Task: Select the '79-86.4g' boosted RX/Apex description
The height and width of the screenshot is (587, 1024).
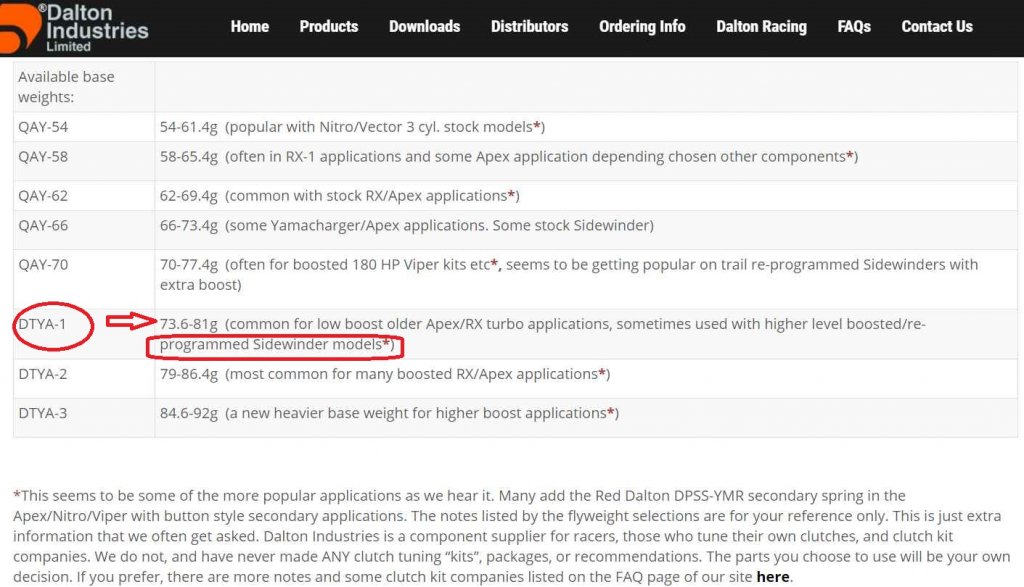Action: pos(385,374)
